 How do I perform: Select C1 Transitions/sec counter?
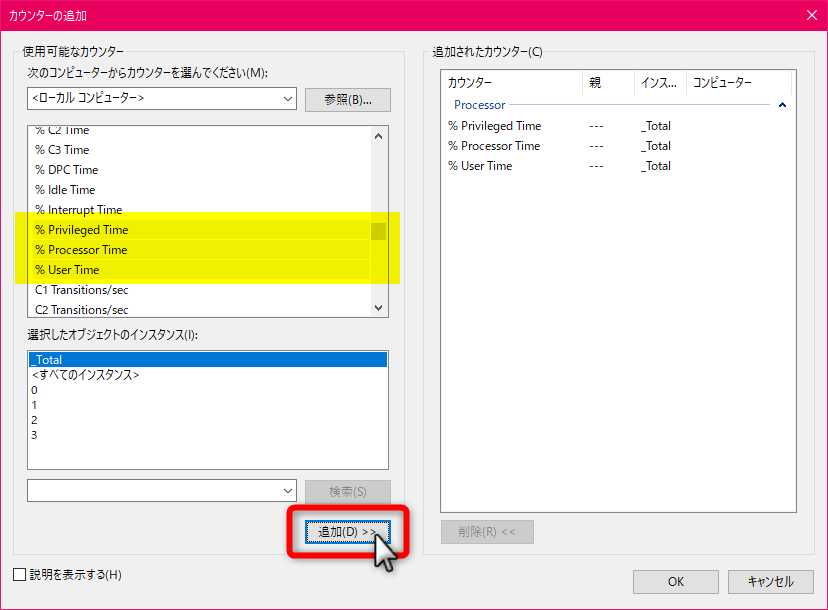pos(203,290)
